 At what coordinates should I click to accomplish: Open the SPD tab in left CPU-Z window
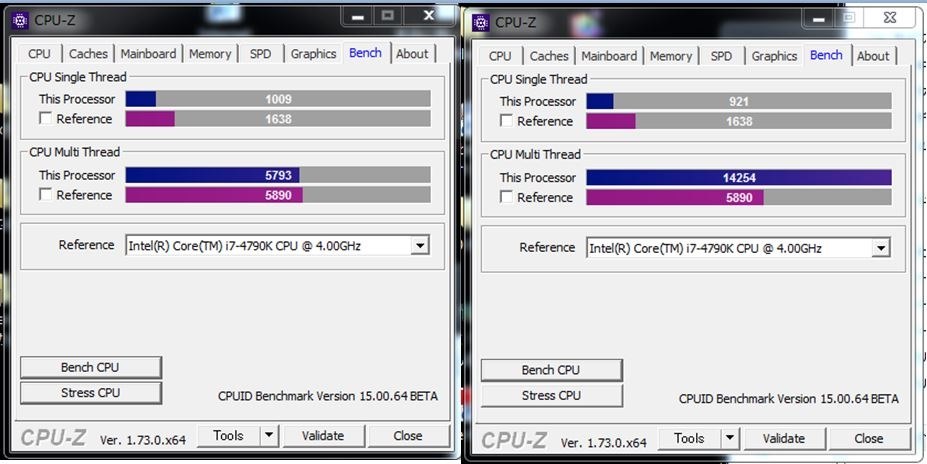click(x=260, y=54)
